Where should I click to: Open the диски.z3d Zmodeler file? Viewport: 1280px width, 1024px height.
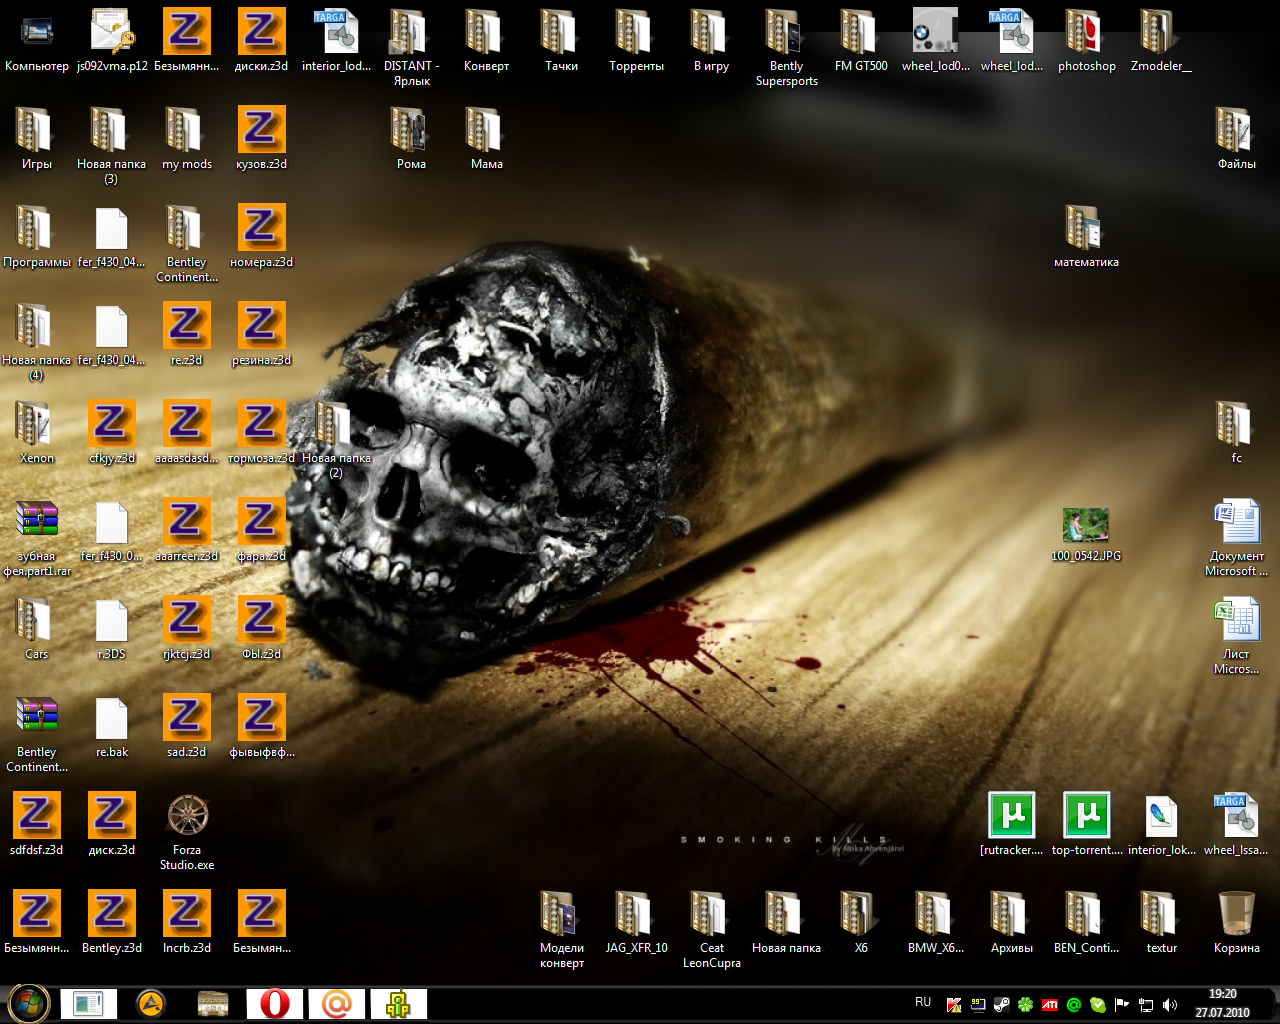pos(262,42)
